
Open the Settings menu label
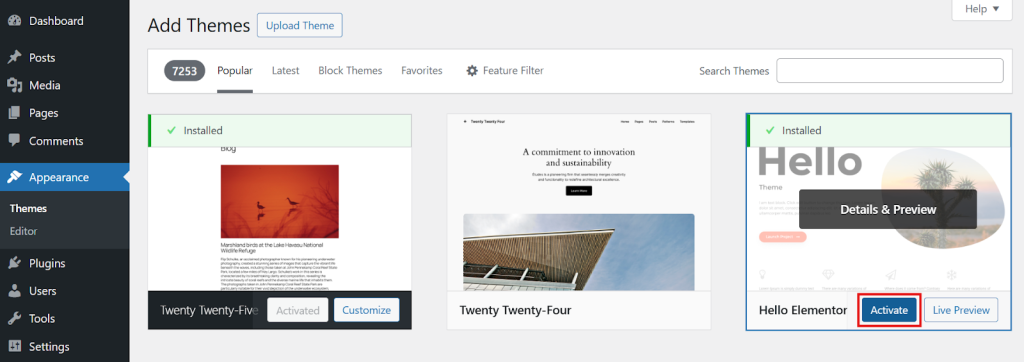(49, 346)
